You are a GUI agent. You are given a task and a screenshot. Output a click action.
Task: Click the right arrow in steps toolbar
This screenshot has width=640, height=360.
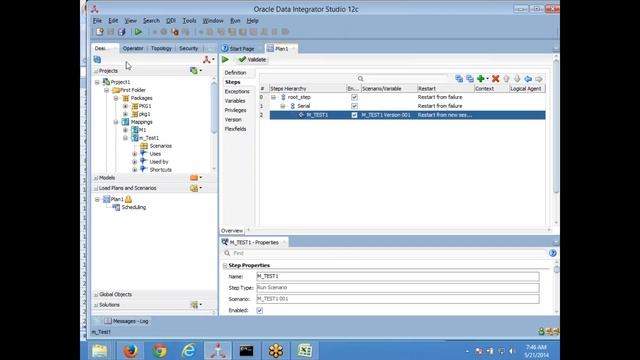point(539,79)
